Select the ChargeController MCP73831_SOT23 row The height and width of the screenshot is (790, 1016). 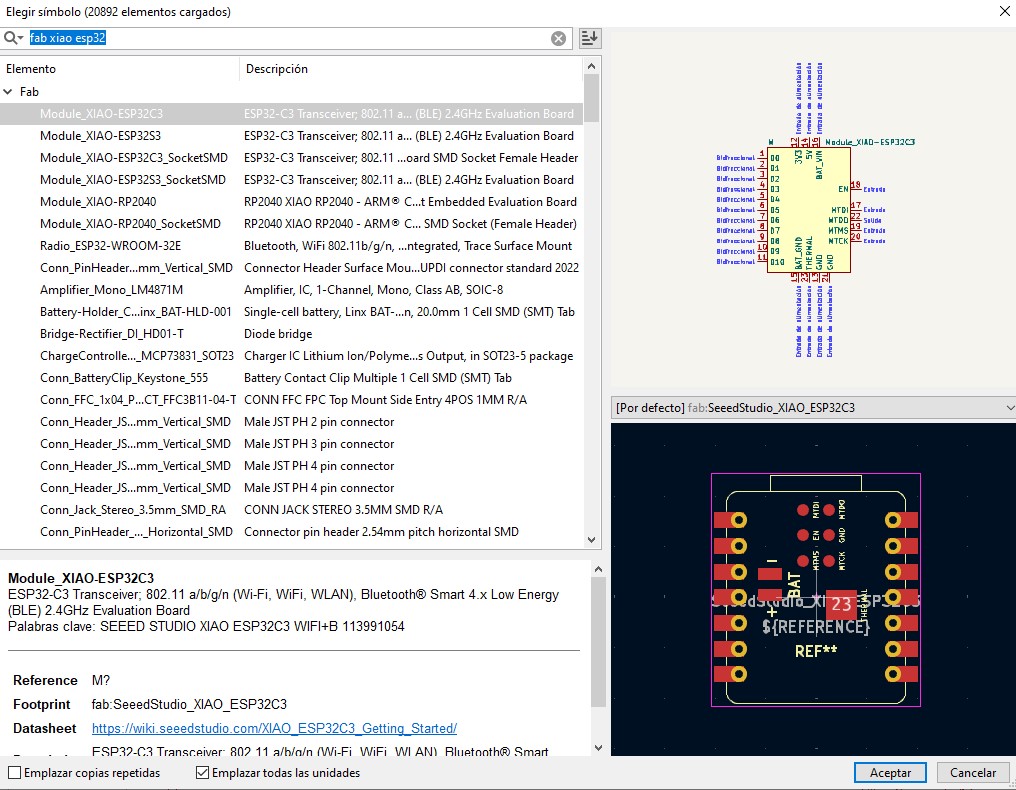point(292,356)
